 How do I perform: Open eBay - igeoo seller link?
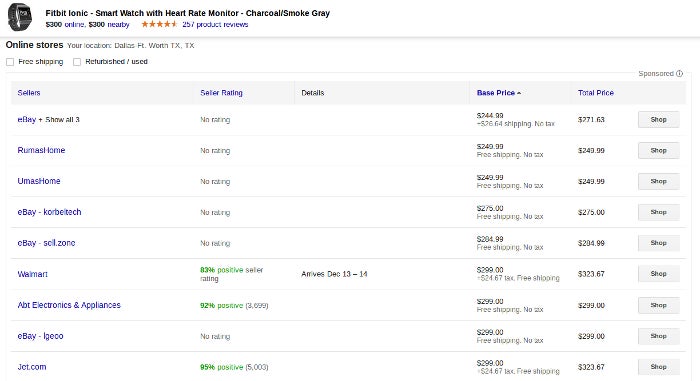click(x=40, y=336)
